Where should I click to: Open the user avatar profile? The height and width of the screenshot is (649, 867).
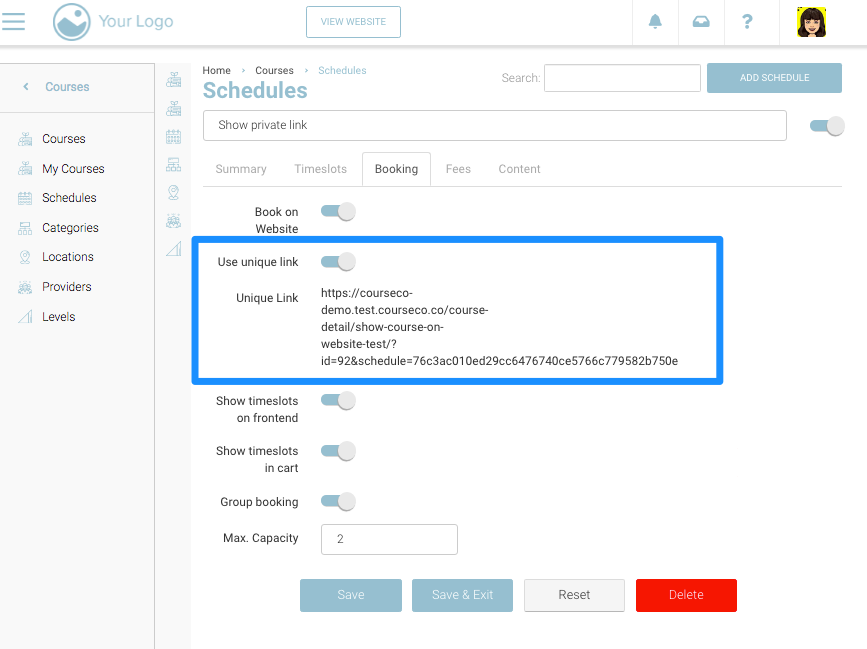tap(811, 22)
